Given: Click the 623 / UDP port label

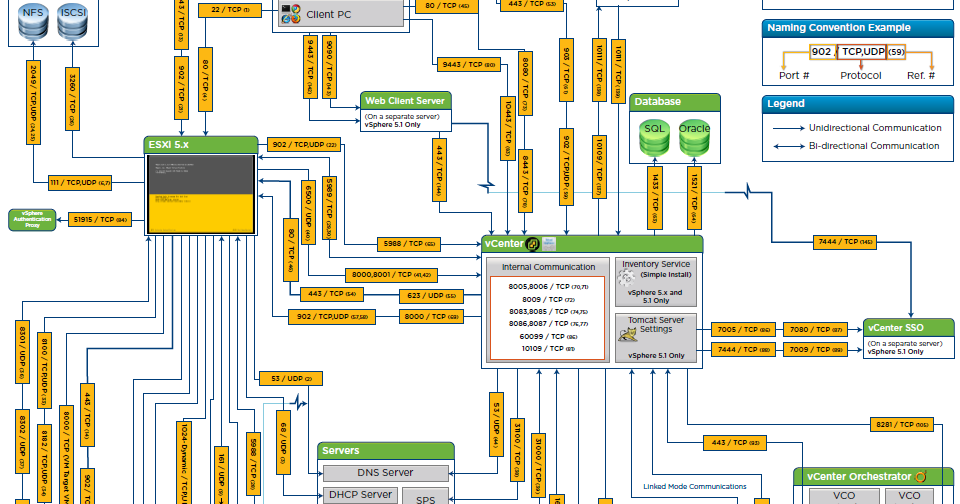Looking at the screenshot, I should pyautogui.click(x=432, y=296).
